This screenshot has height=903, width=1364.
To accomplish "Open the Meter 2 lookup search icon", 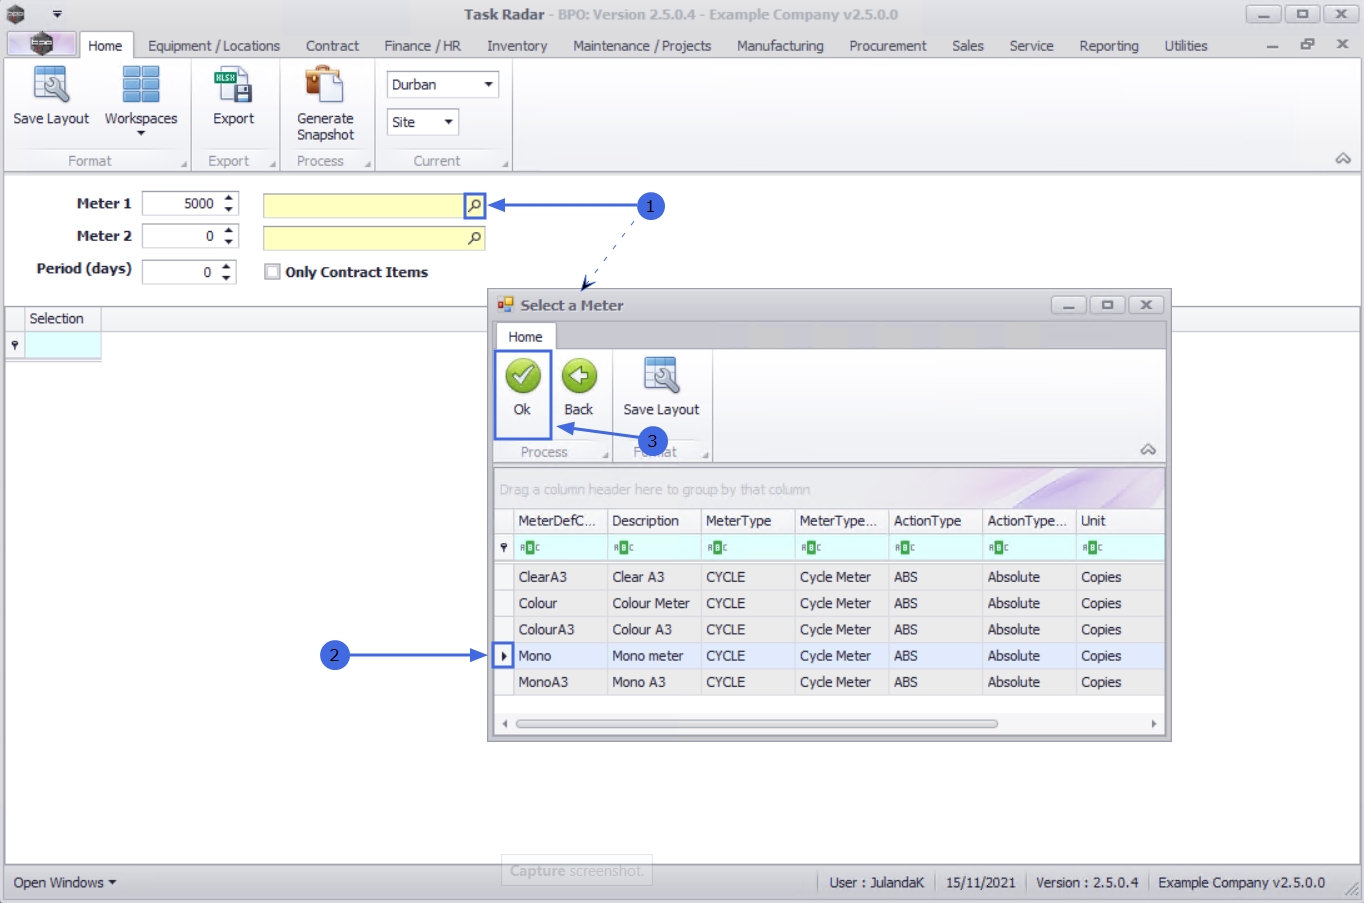I will tap(474, 238).
